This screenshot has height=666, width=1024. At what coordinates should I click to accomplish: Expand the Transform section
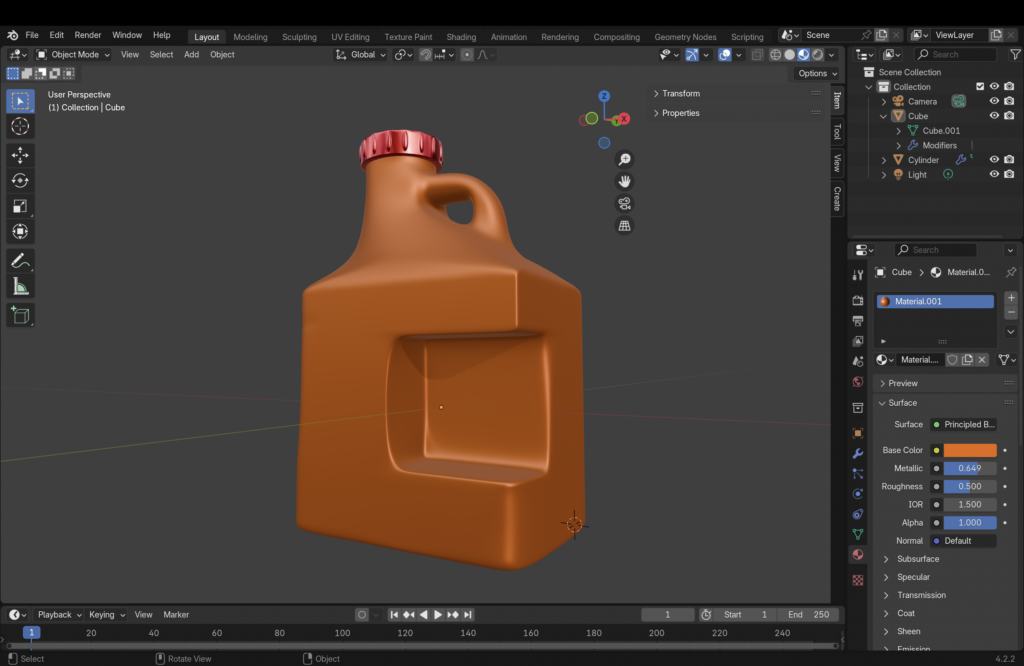coord(680,94)
